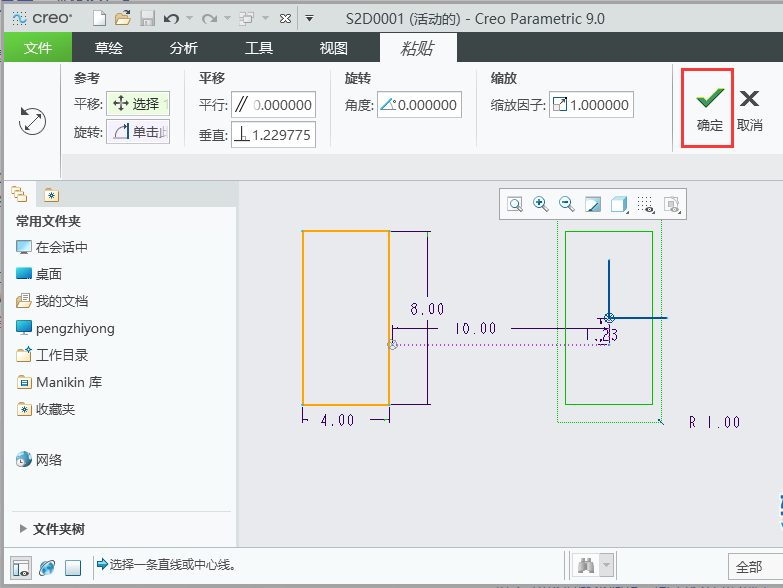Open the 在会话中 folder
783x588 pixels.
(x=51, y=247)
